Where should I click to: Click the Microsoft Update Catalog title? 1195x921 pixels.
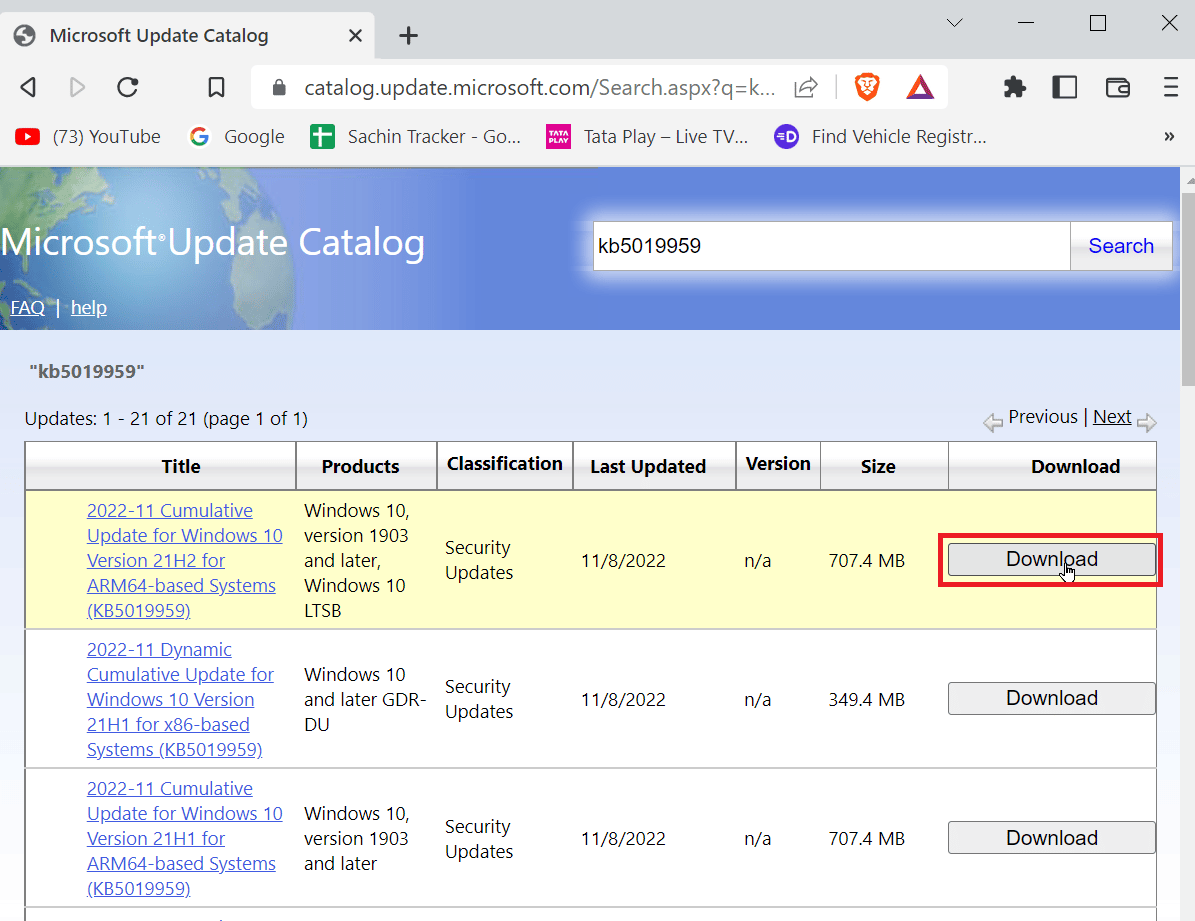point(213,242)
